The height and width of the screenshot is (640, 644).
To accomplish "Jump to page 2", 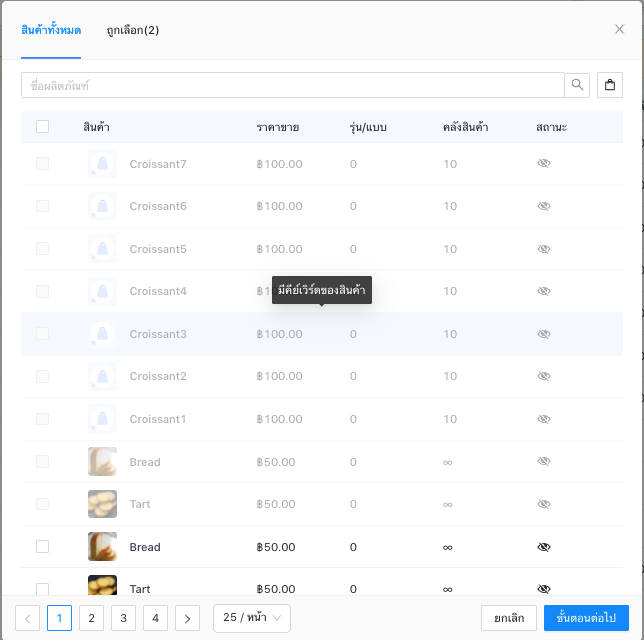I will 92,618.
